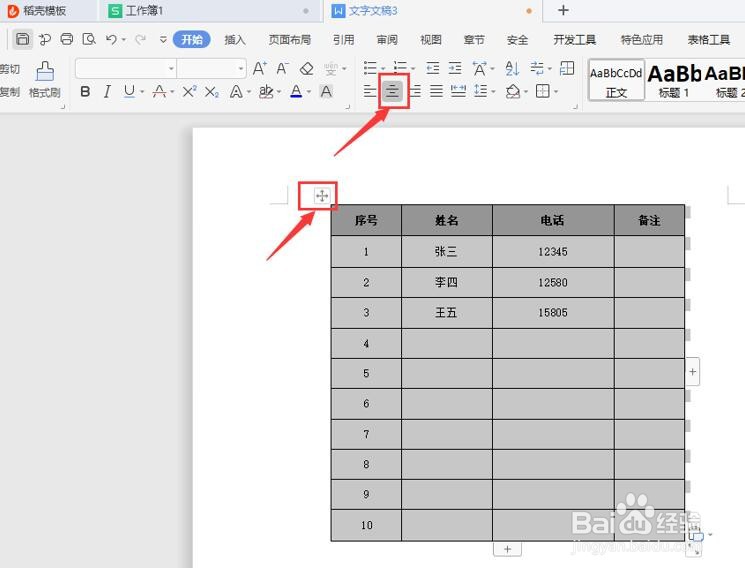Click the Decrease Indent icon
The height and width of the screenshot is (572, 745).
click(x=432, y=68)
